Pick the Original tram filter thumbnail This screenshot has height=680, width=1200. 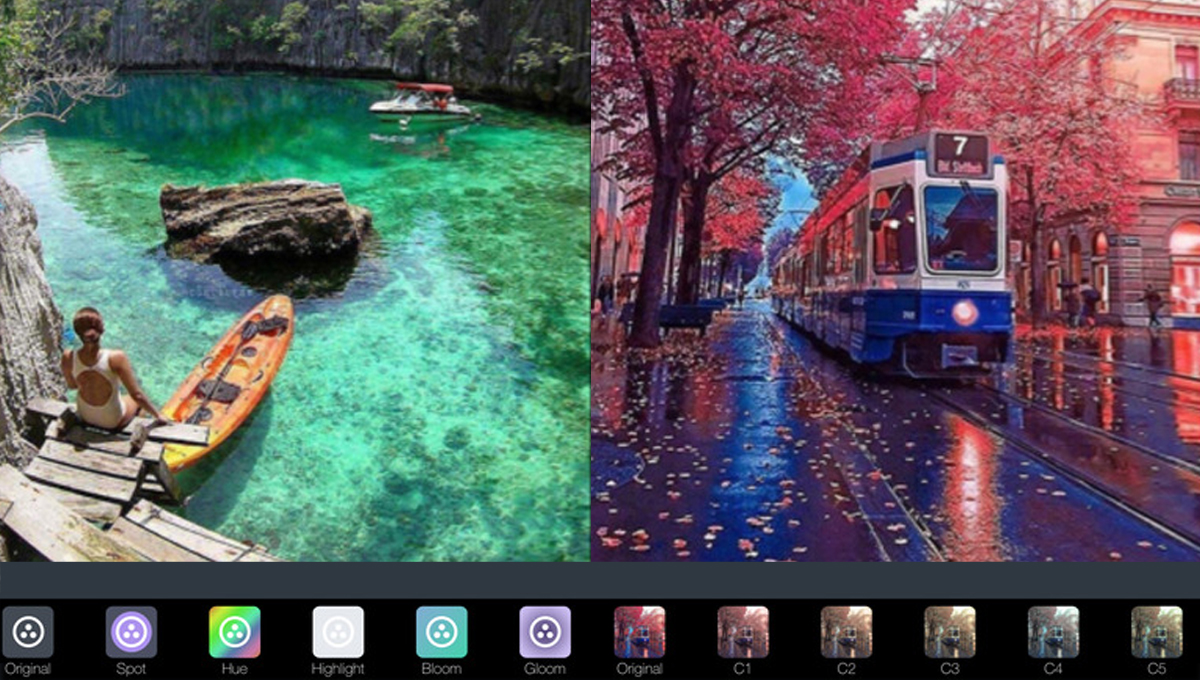point(639,632)
